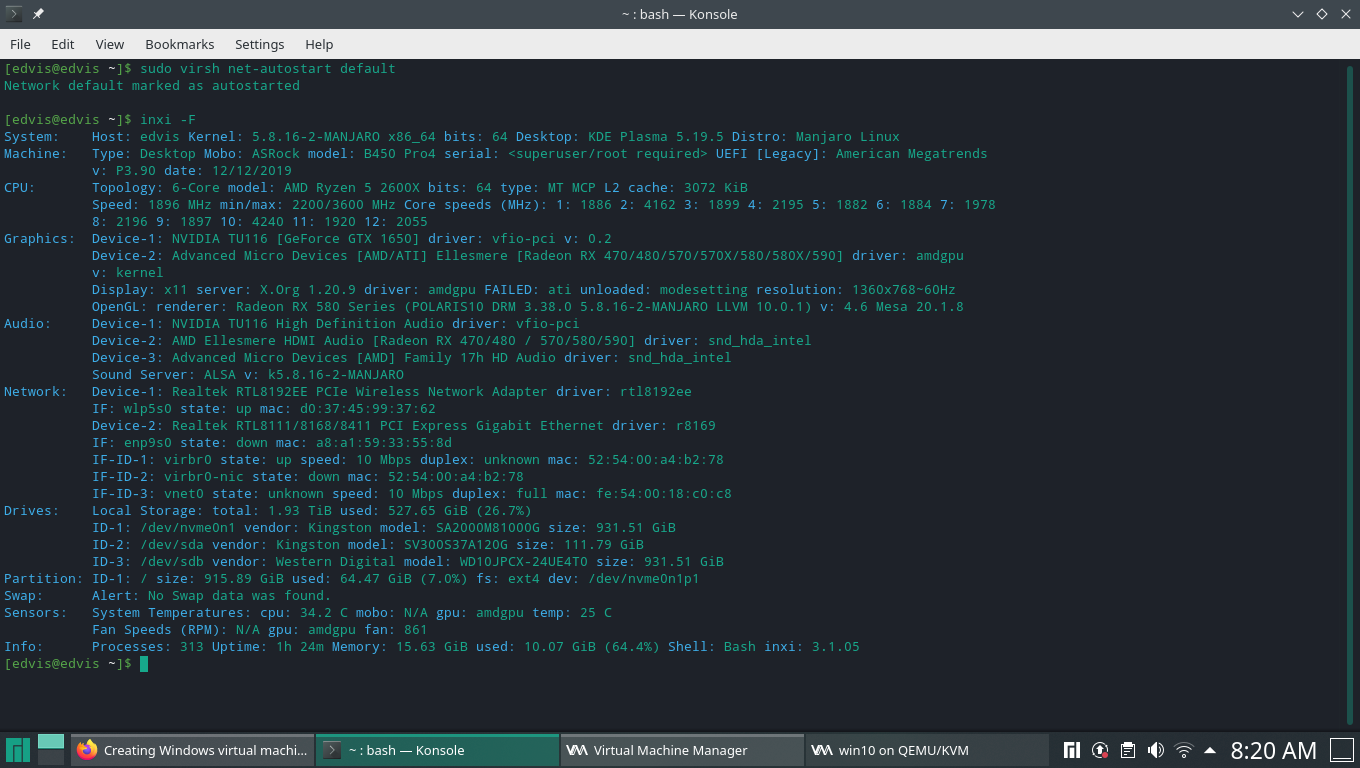Close the Konsole window
Image resolution: width=1360 pixels, height=768 pixels.
[1345, 14]
